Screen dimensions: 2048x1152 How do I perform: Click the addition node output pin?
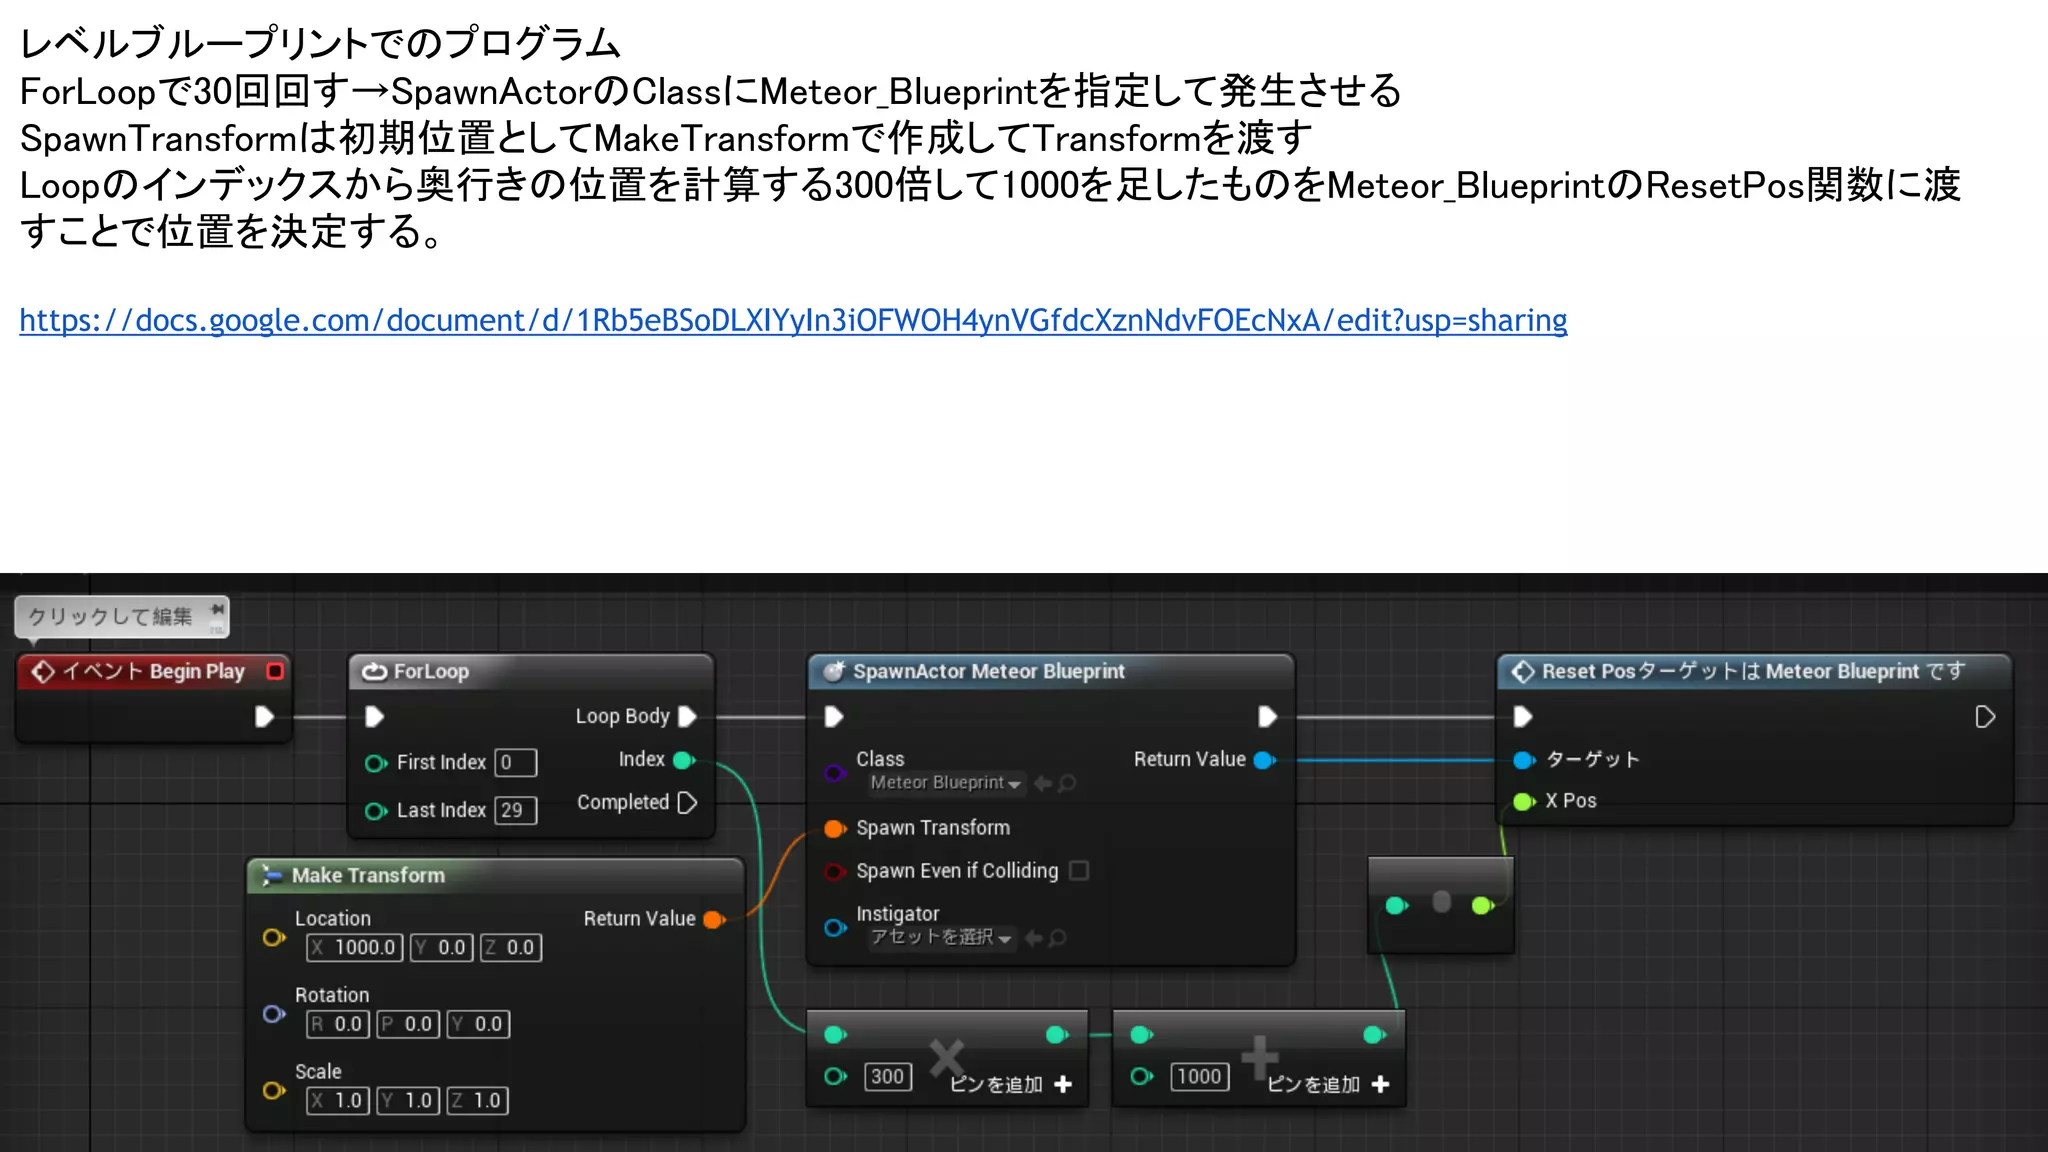tap(1375, 1035)
